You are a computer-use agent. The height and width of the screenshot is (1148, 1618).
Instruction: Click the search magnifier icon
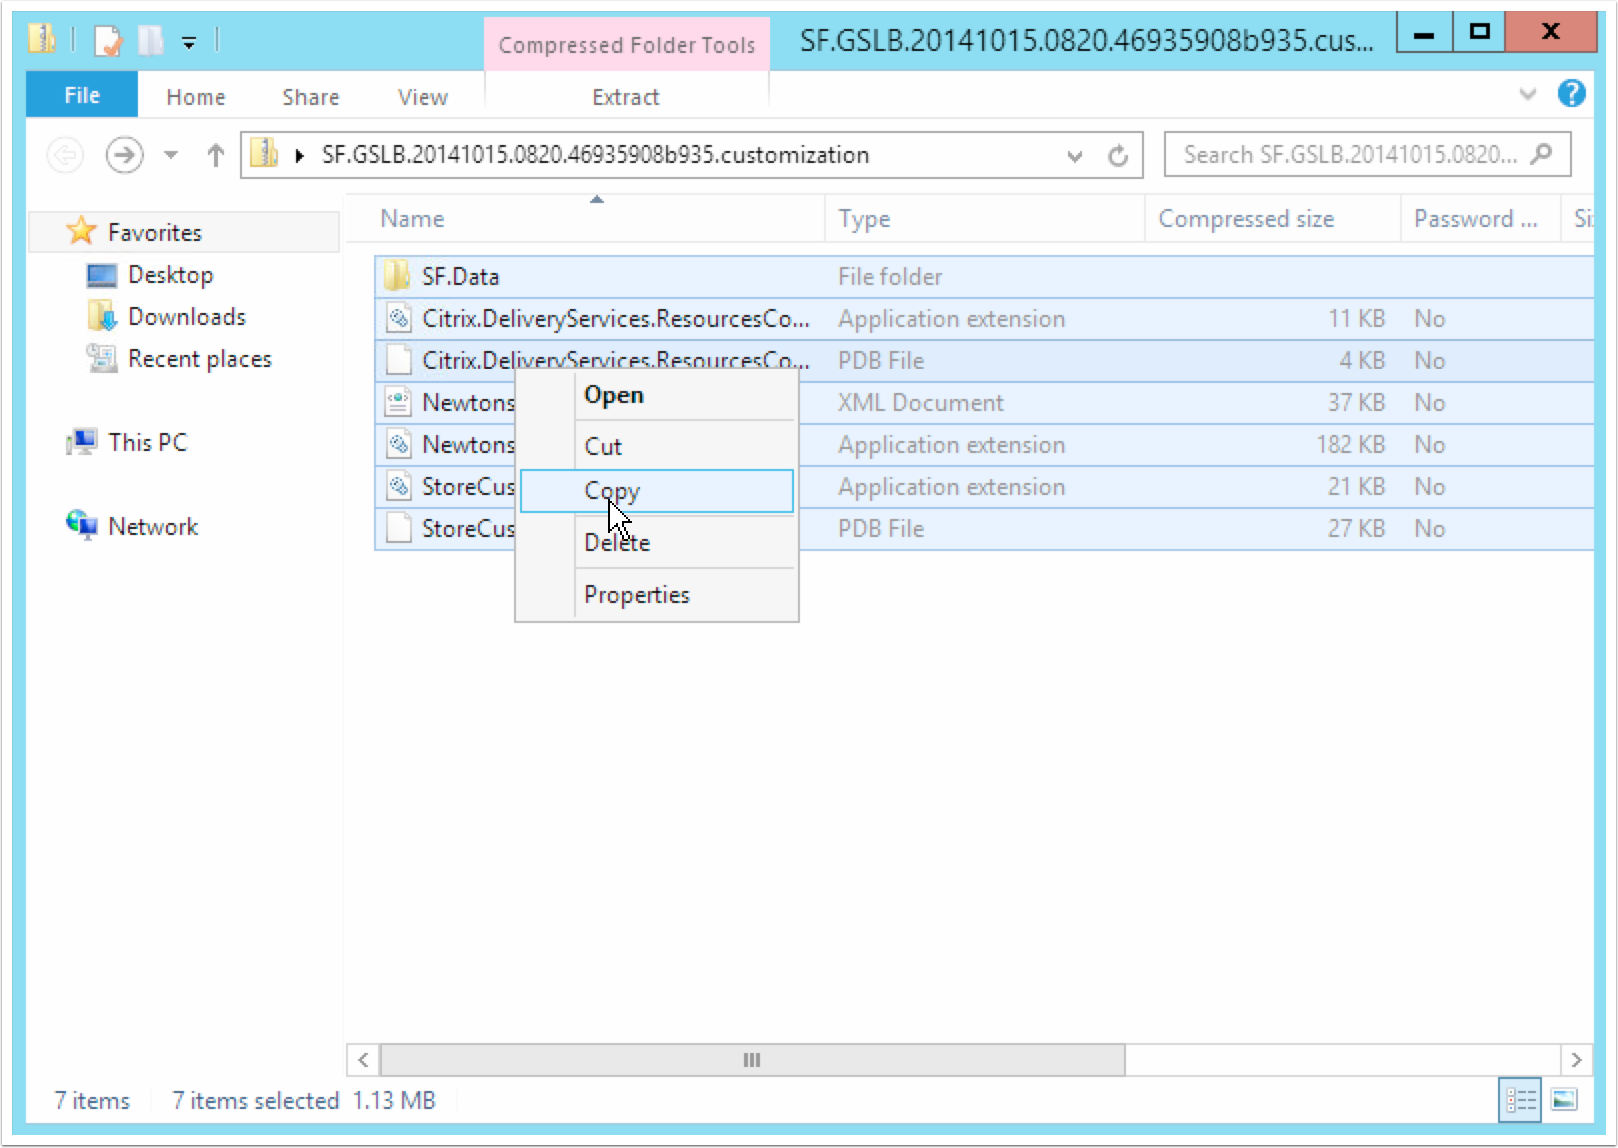pos(1542,155)
